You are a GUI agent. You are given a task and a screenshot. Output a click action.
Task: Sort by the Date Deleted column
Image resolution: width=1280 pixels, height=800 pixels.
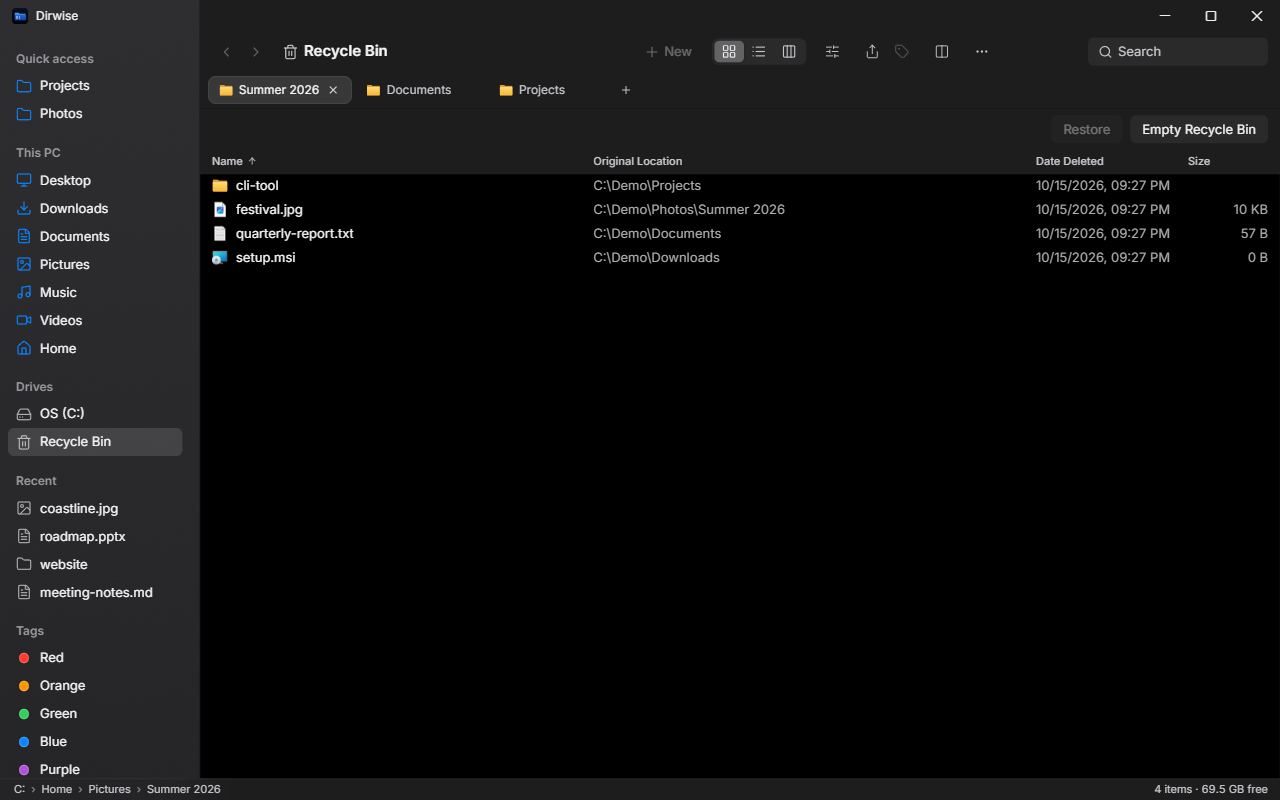pyautogui.click(x=1069, y=161)
